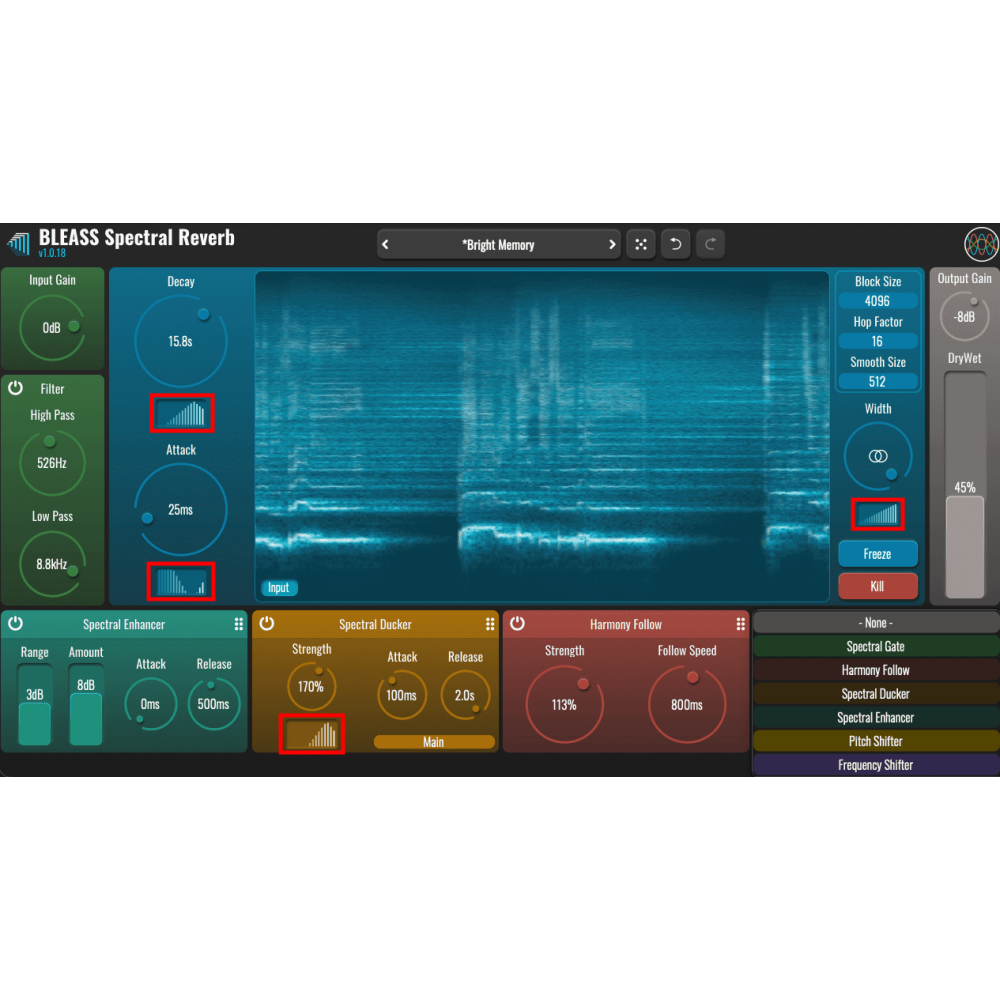Adjust the Enhancer Amount 8dB slider
Image resolution: width=1000 pixels, height=1000 pixels.
coord(85,705)
